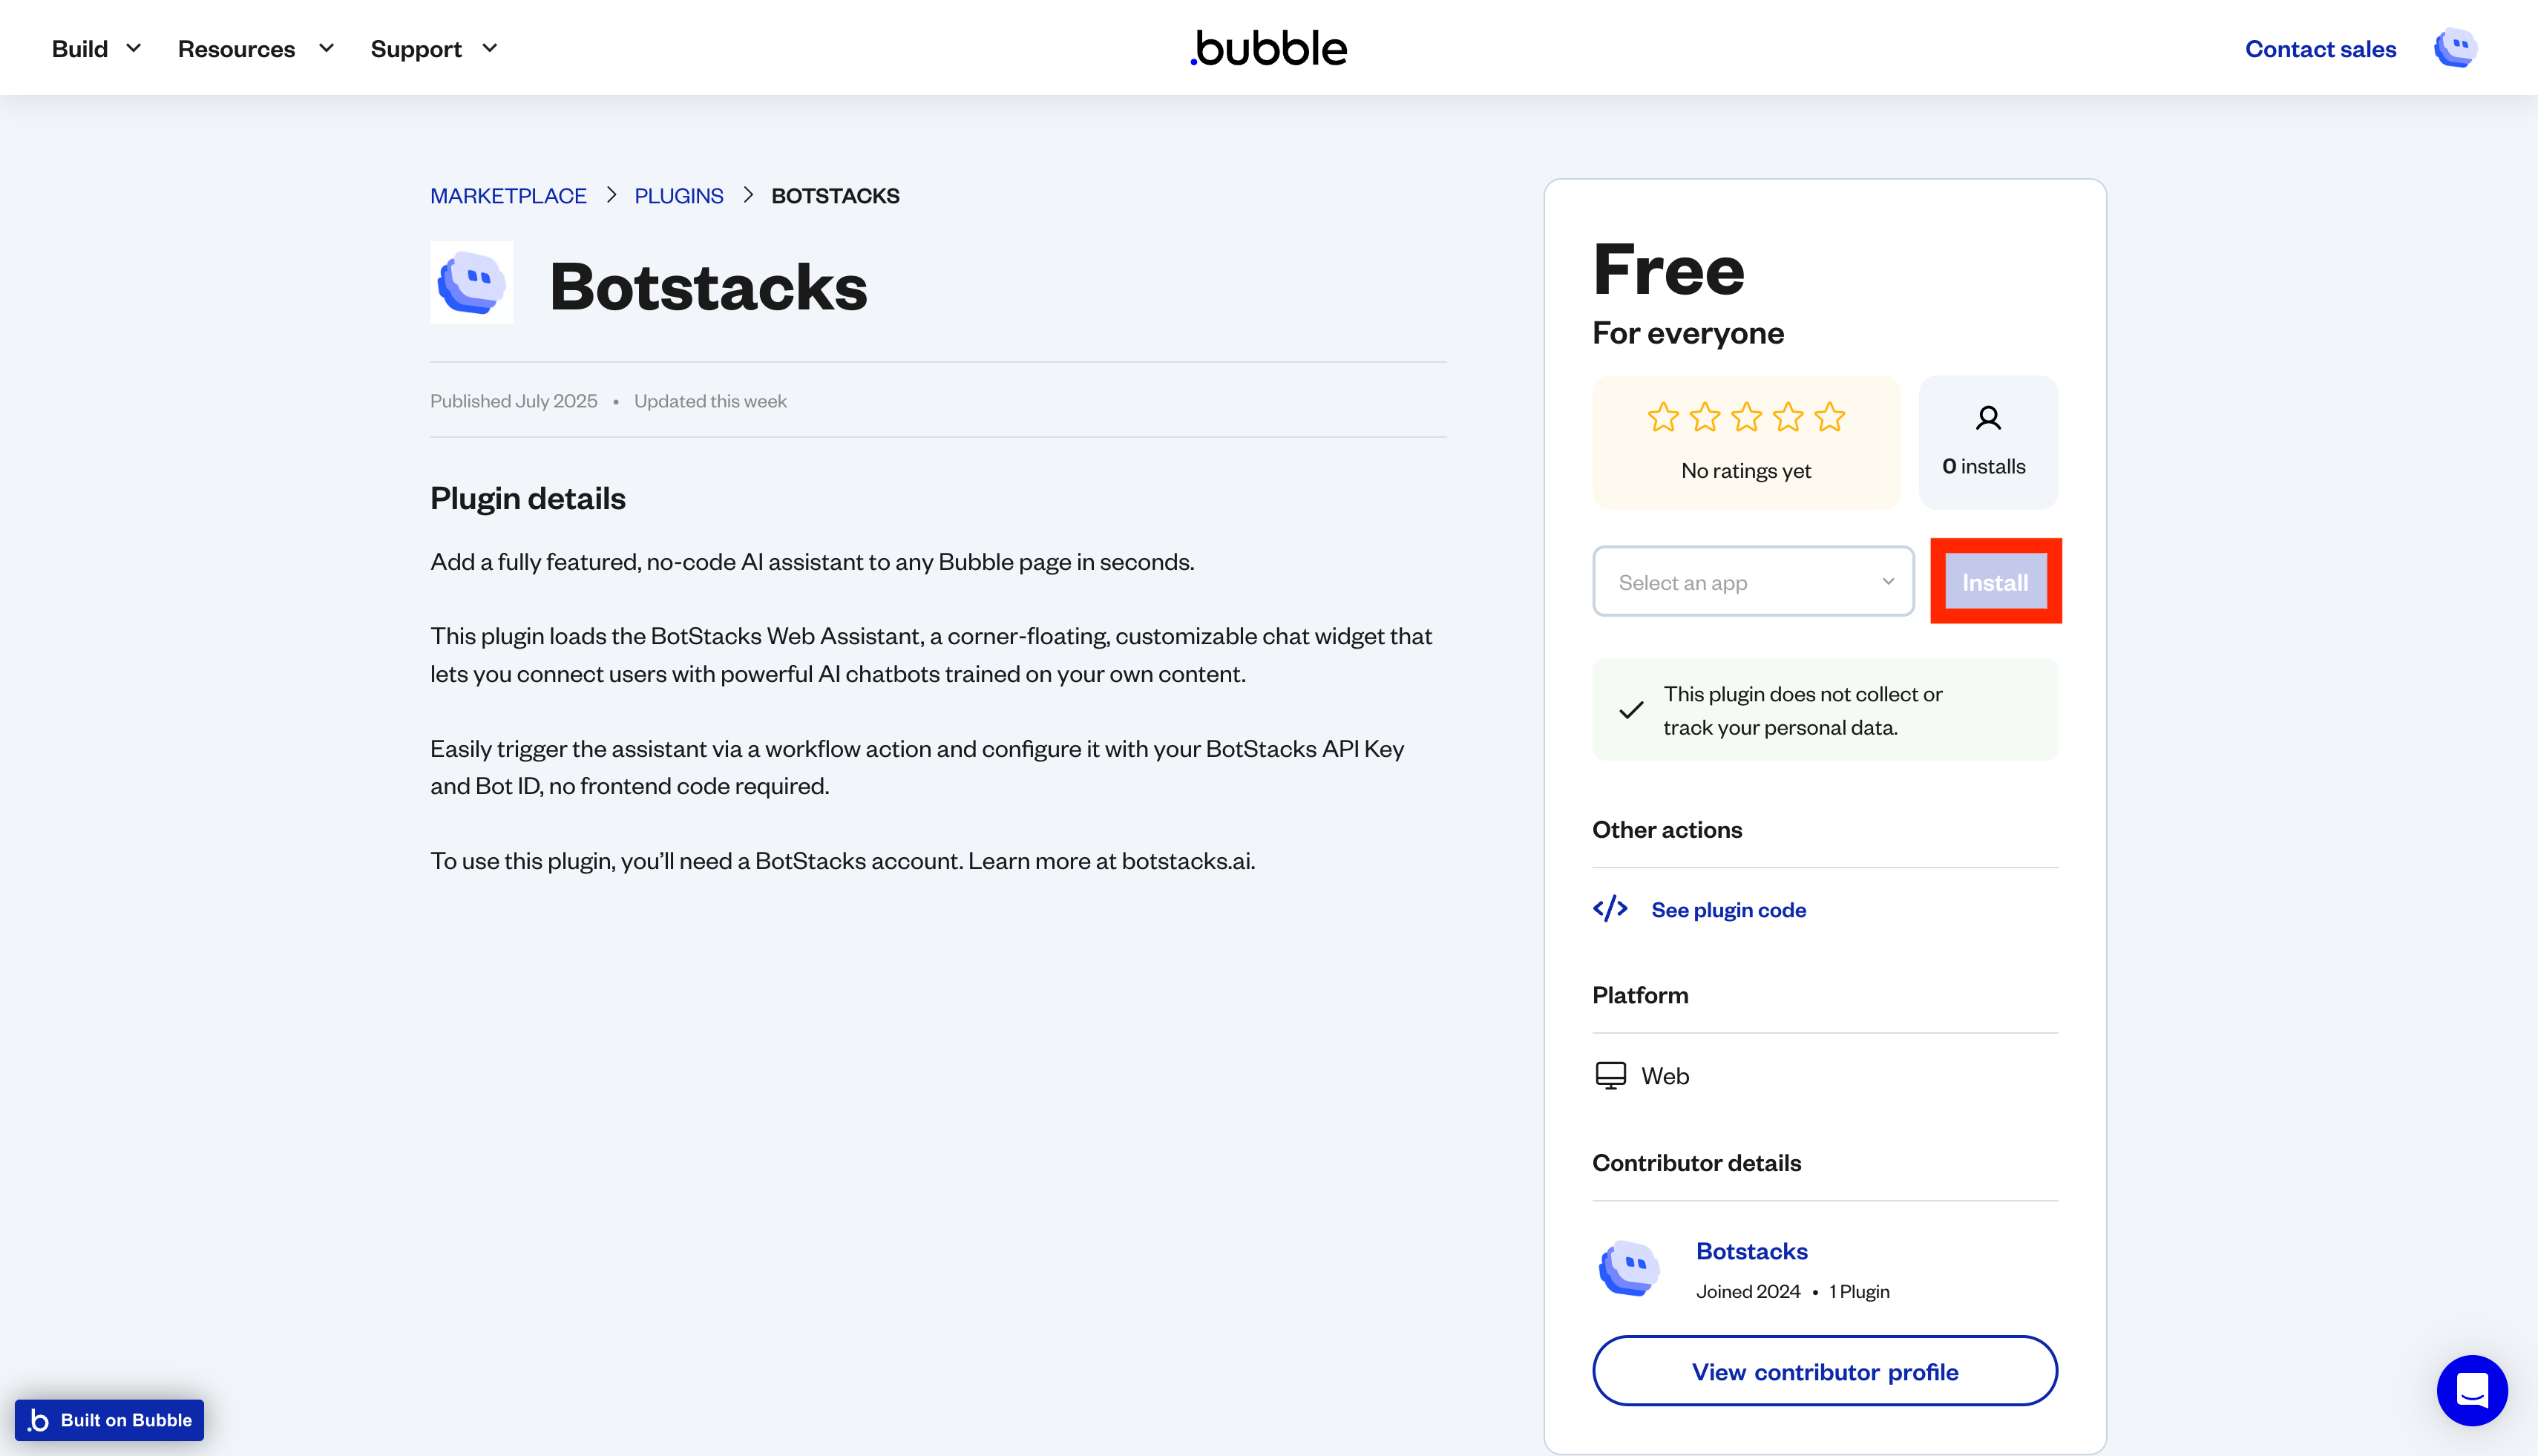
Task: Expand the Resources menu
Action: click(255, 48)
